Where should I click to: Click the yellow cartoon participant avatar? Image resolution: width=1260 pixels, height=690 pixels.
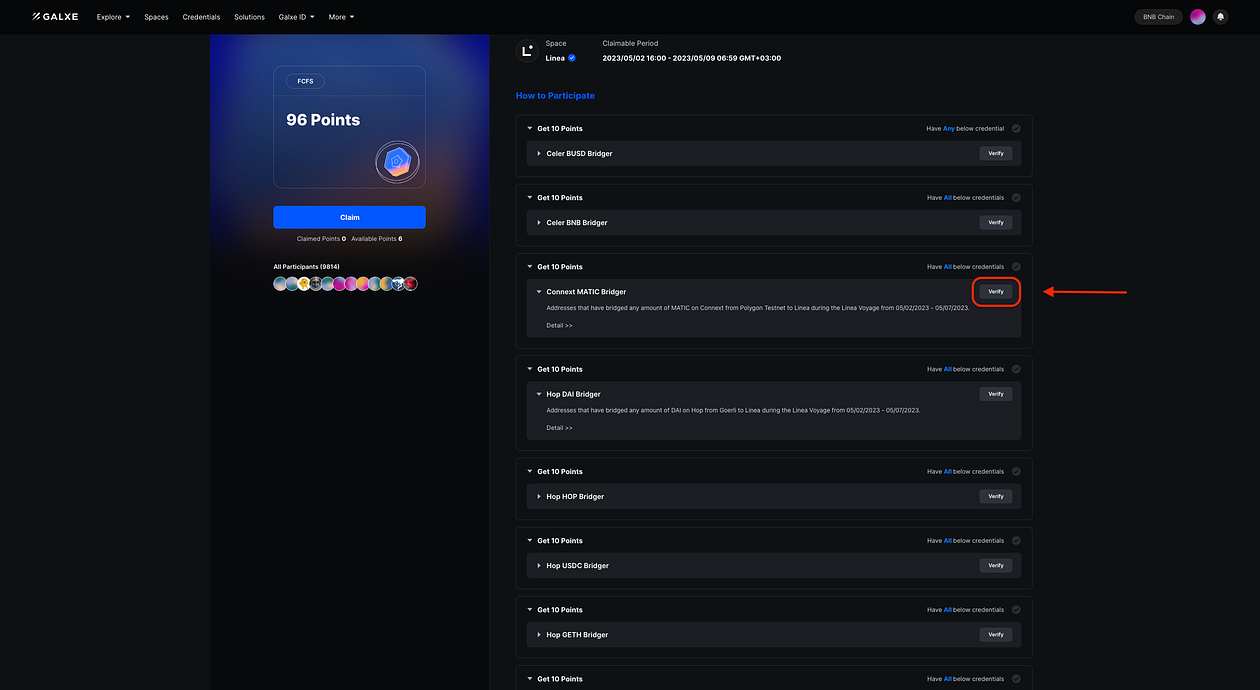tap(304, 284)
